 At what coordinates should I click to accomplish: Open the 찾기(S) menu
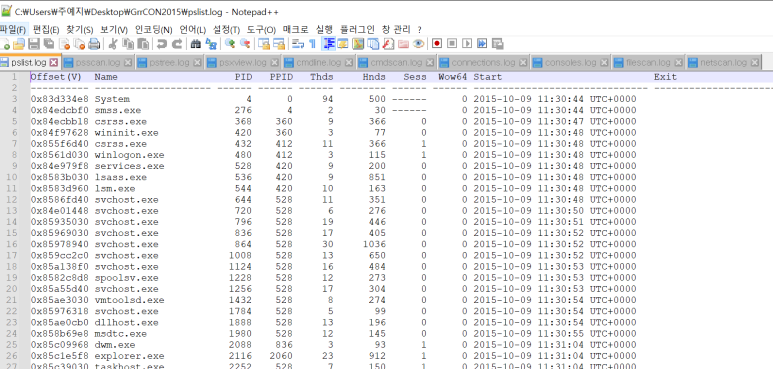[x=79, y=30]
